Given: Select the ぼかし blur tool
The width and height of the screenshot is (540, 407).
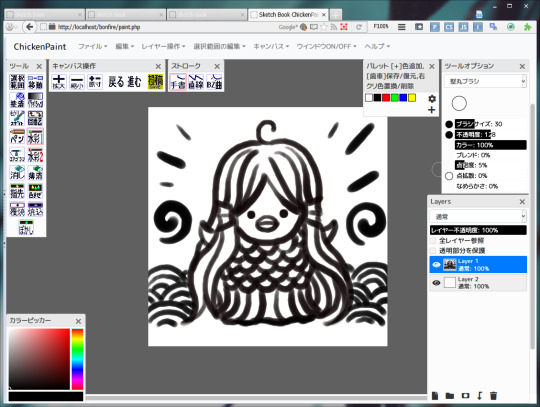Looking at the screenshot, I should click(26, 228).
